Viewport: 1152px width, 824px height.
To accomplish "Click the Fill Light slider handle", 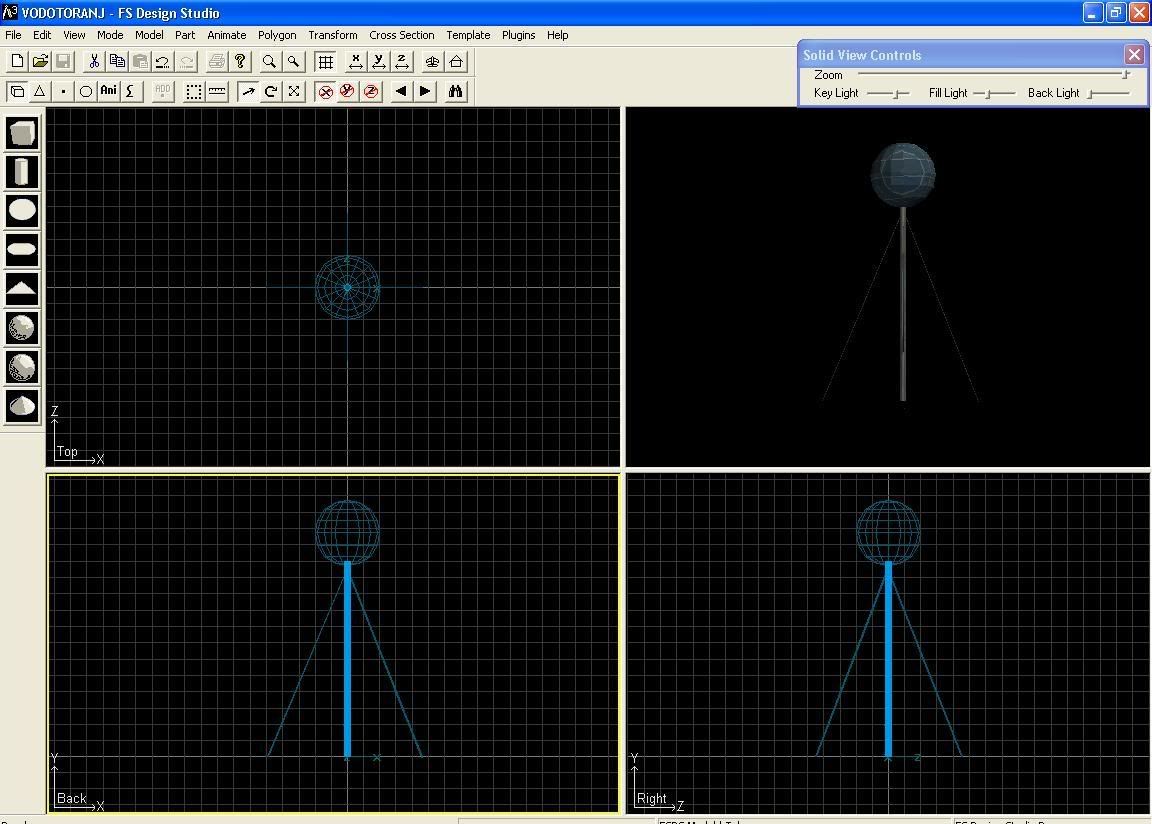I will (988, 93).
